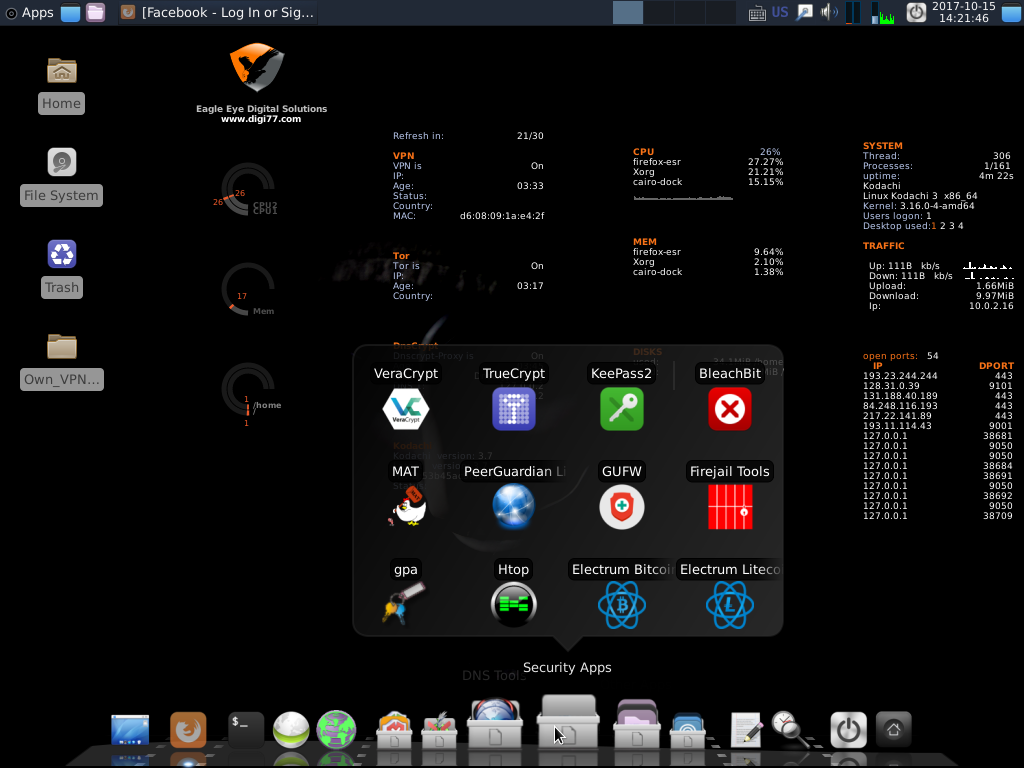Click the www.digi77.com text
The image size is (1024, 768).
point(261,119)
